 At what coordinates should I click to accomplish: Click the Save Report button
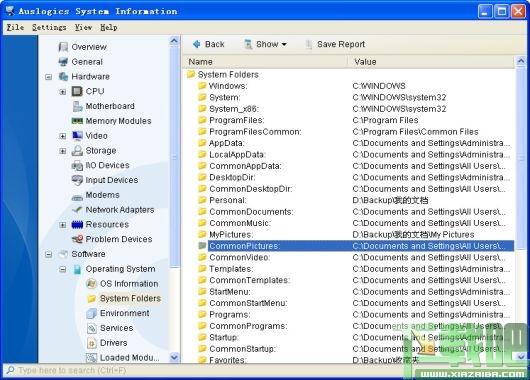[336, 44]
